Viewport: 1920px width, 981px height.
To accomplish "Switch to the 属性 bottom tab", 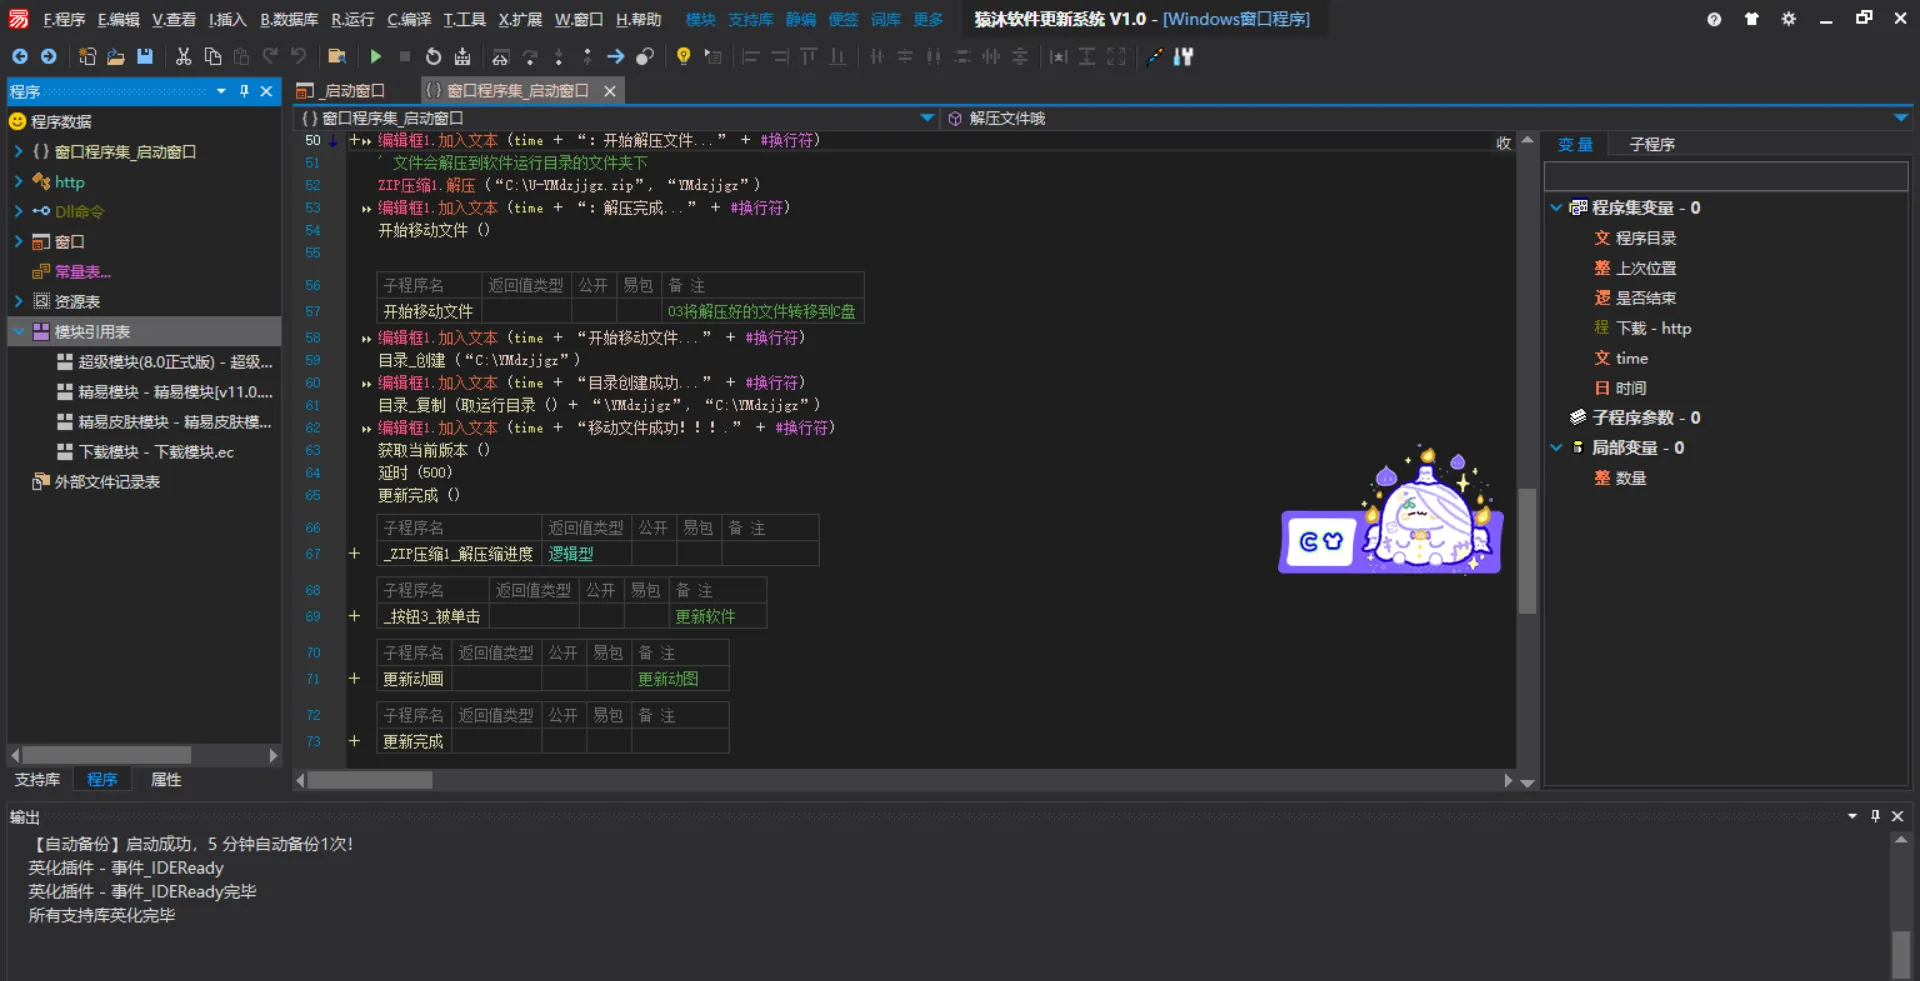I will [166, 780].
